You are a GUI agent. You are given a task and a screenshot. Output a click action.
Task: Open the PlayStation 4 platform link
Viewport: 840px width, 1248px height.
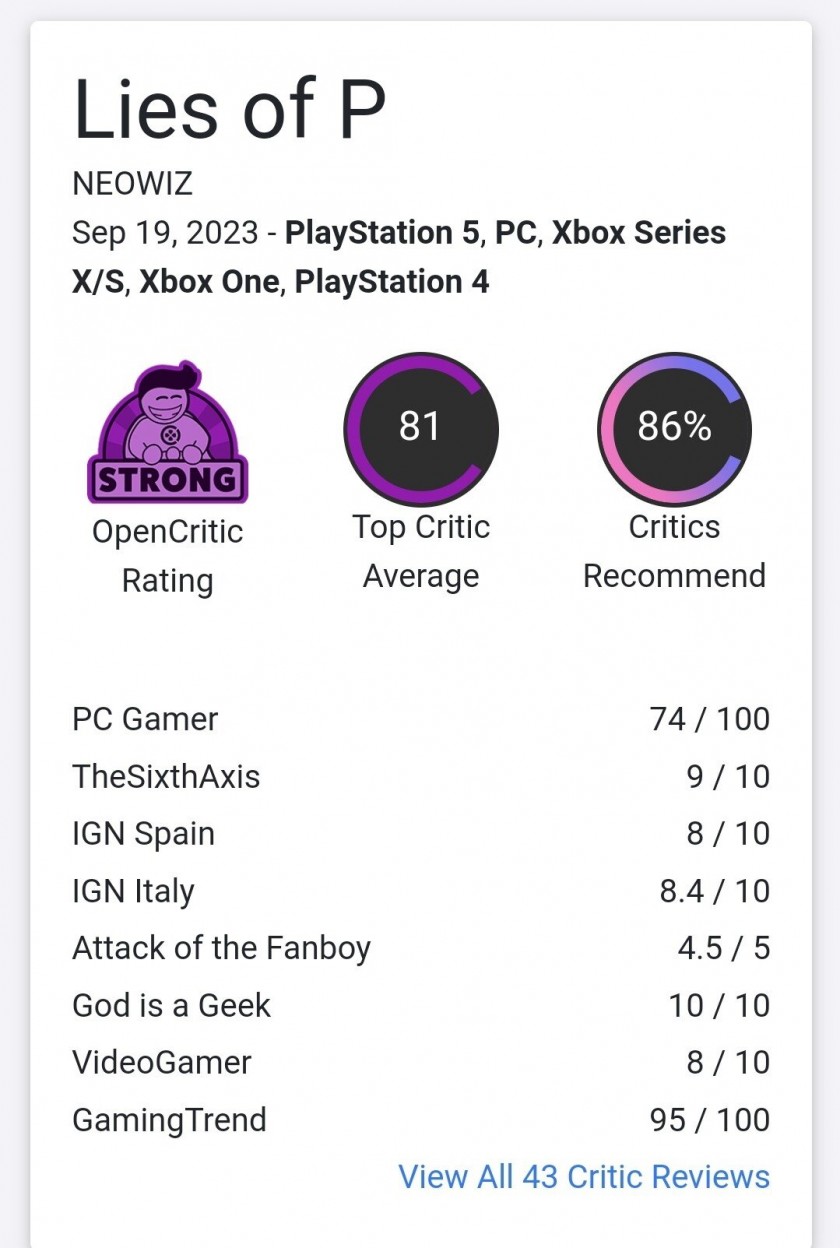392,282
